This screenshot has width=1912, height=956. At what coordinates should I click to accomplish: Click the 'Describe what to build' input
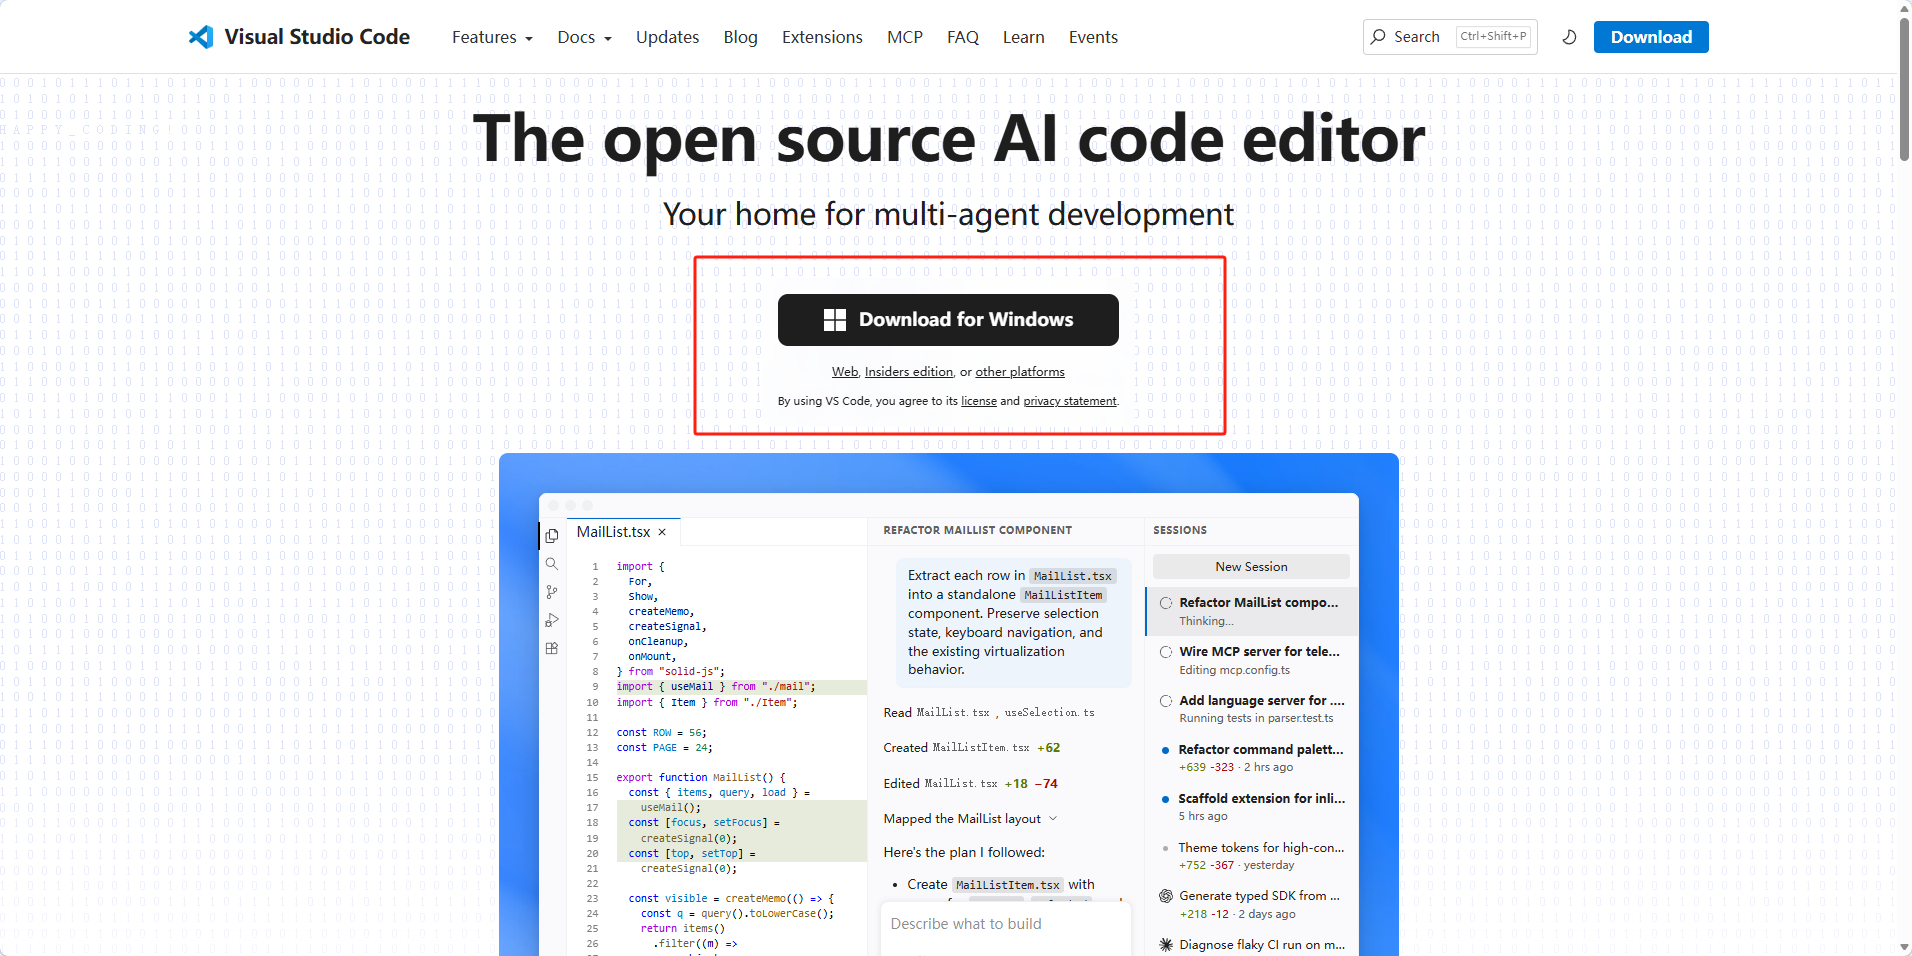coord(1005,924)
